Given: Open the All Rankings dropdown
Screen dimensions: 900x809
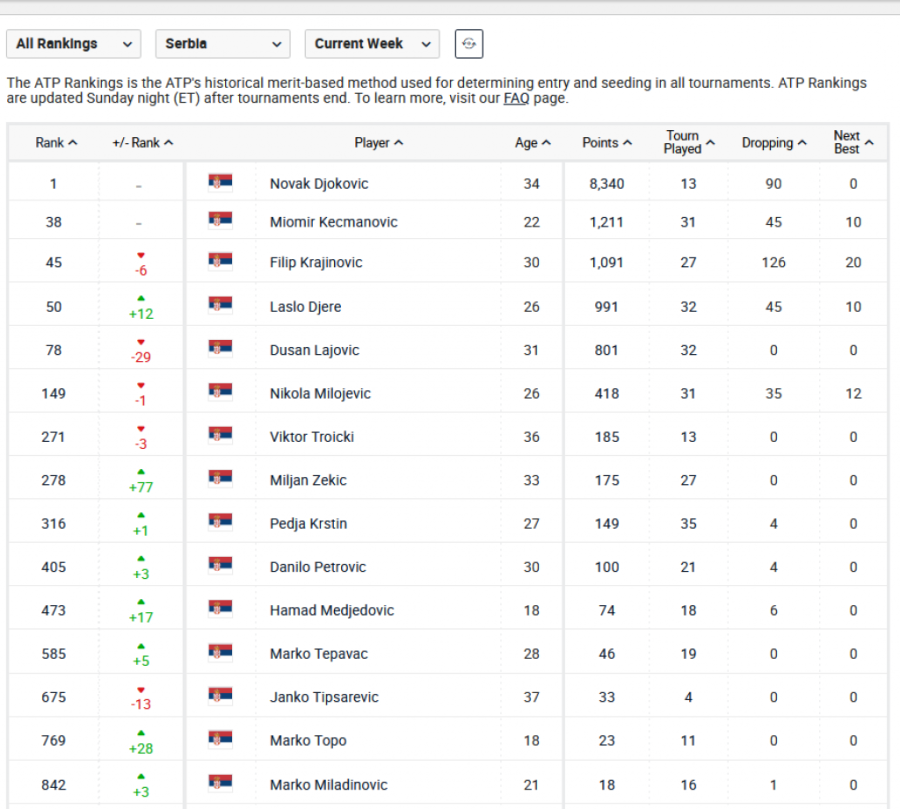Looking at the screenshot, I should 73,44.
